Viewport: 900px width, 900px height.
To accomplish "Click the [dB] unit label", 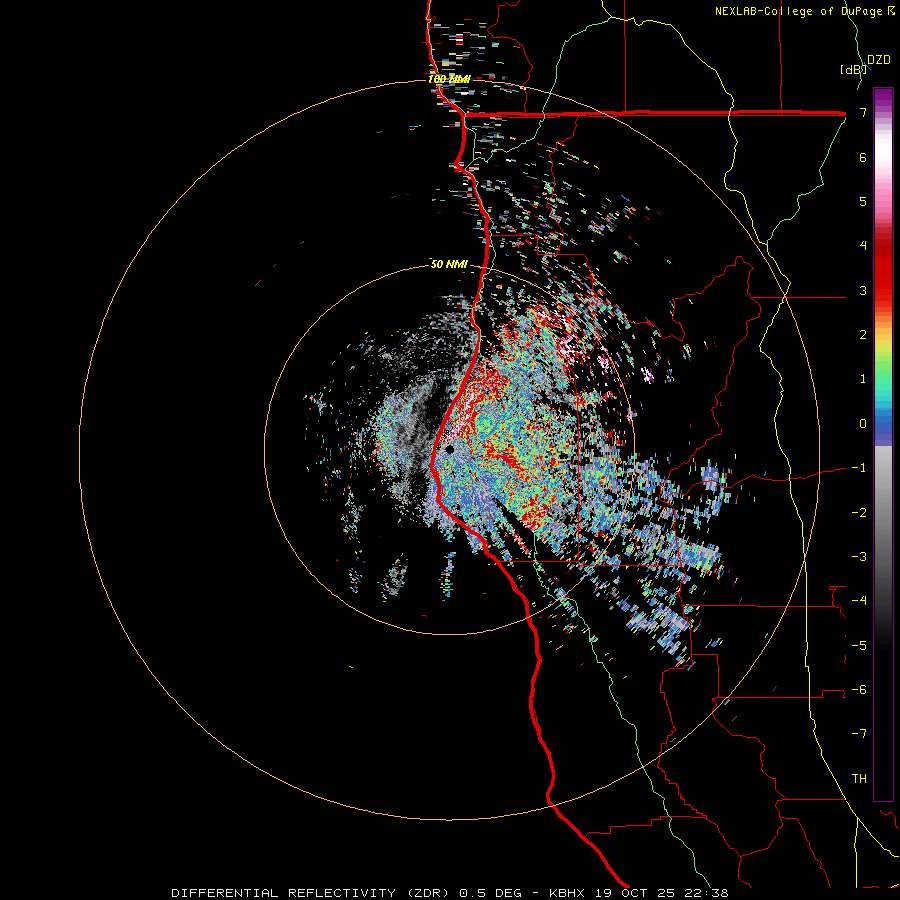I will pyautogui.click(x=854, y=69).
